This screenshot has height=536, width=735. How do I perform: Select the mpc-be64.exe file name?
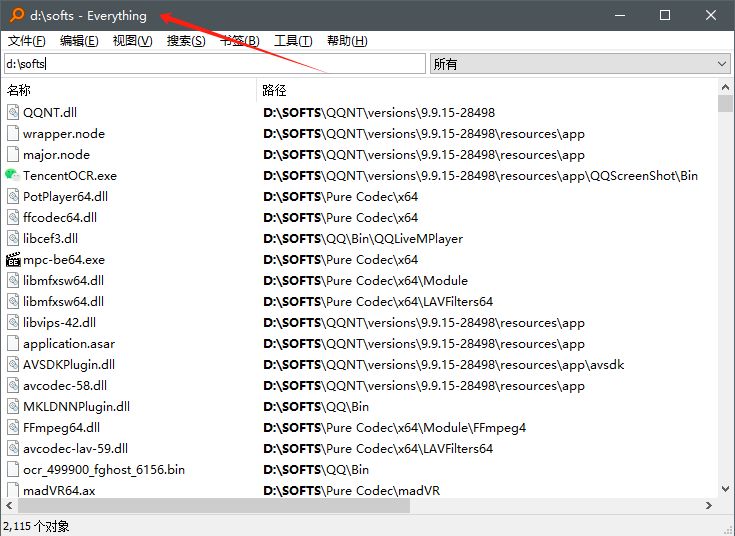[64, 259]
